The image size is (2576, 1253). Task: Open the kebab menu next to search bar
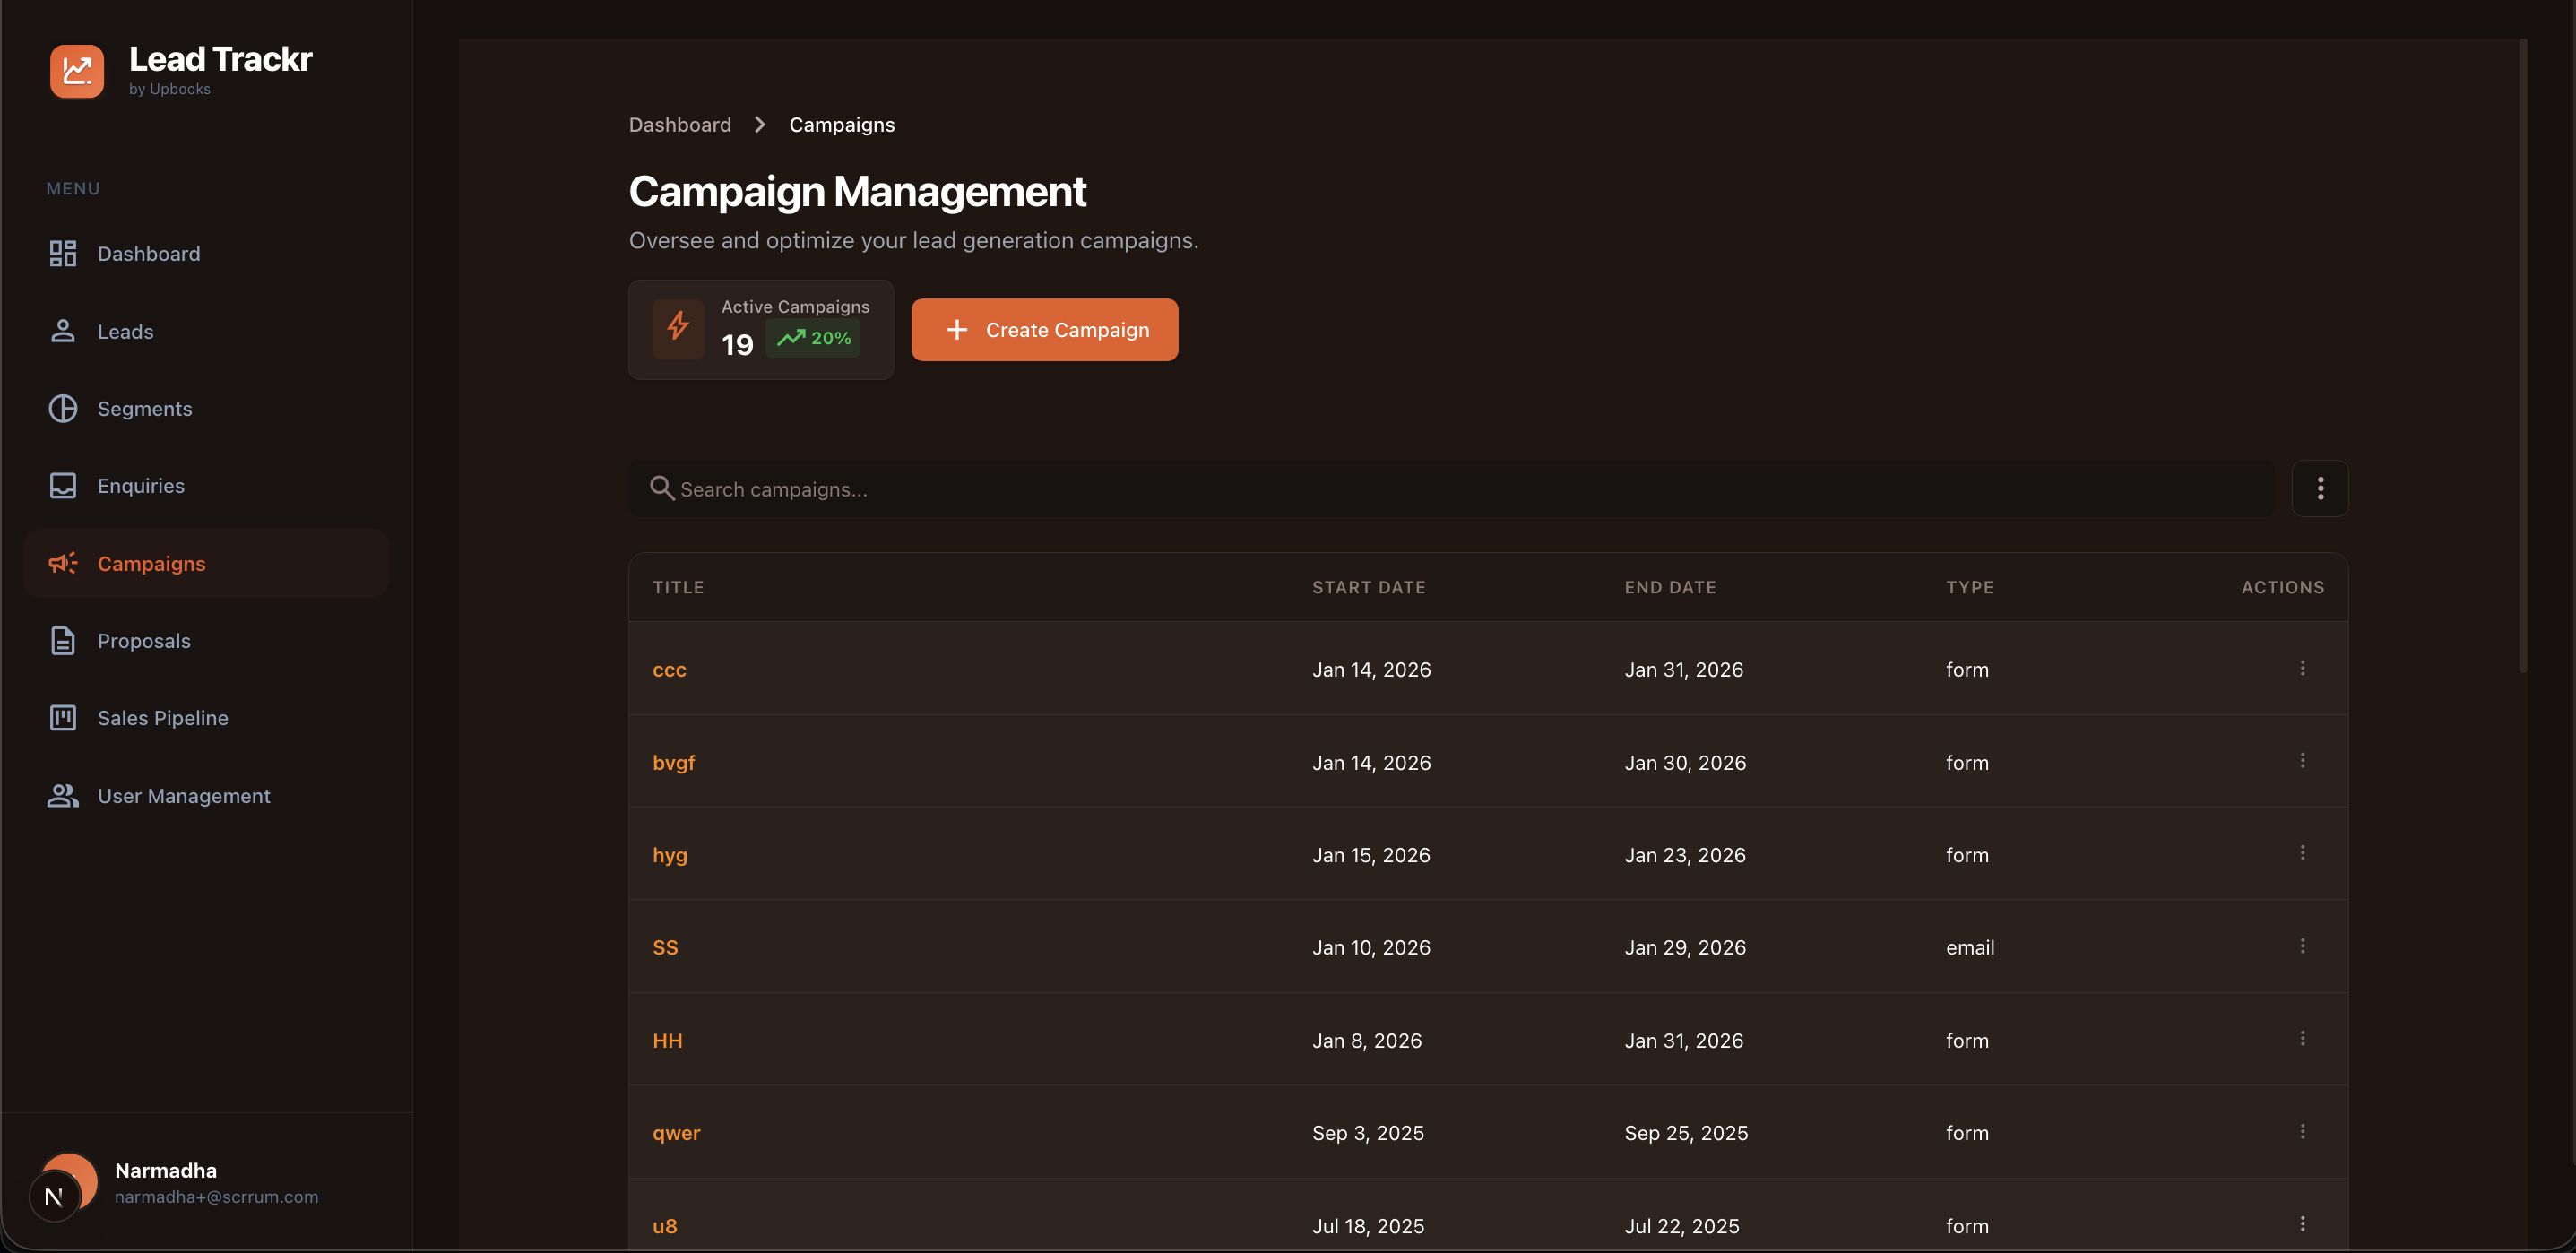click(2320, 488)
